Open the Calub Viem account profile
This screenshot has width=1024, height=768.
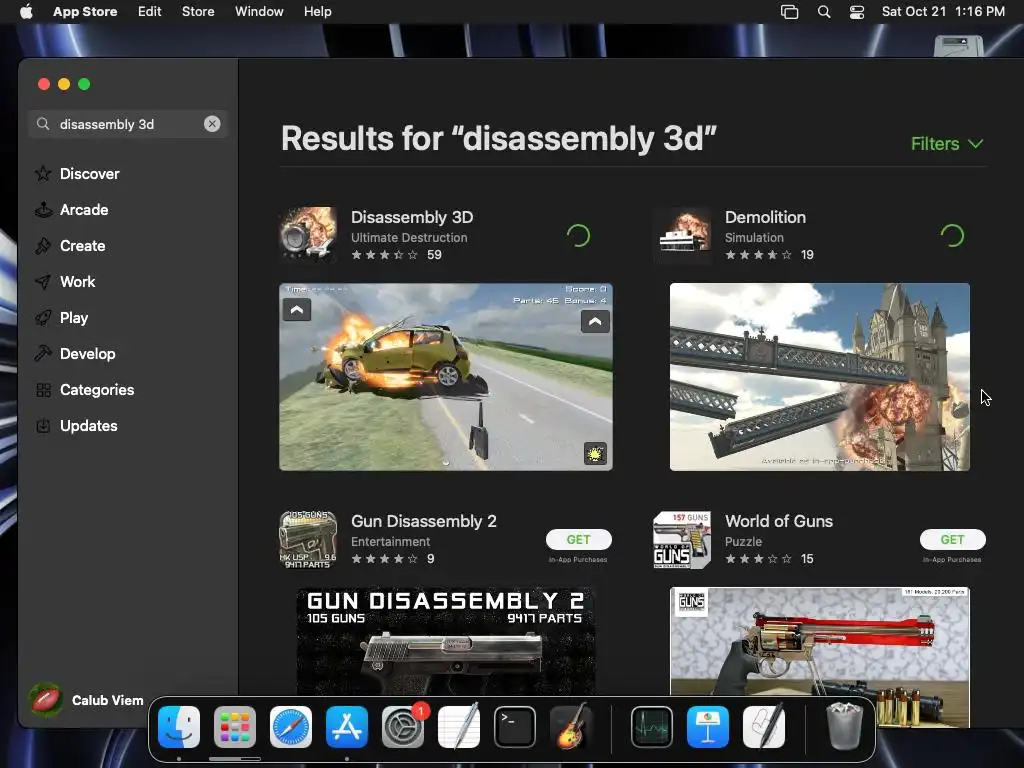click(87, 700)
